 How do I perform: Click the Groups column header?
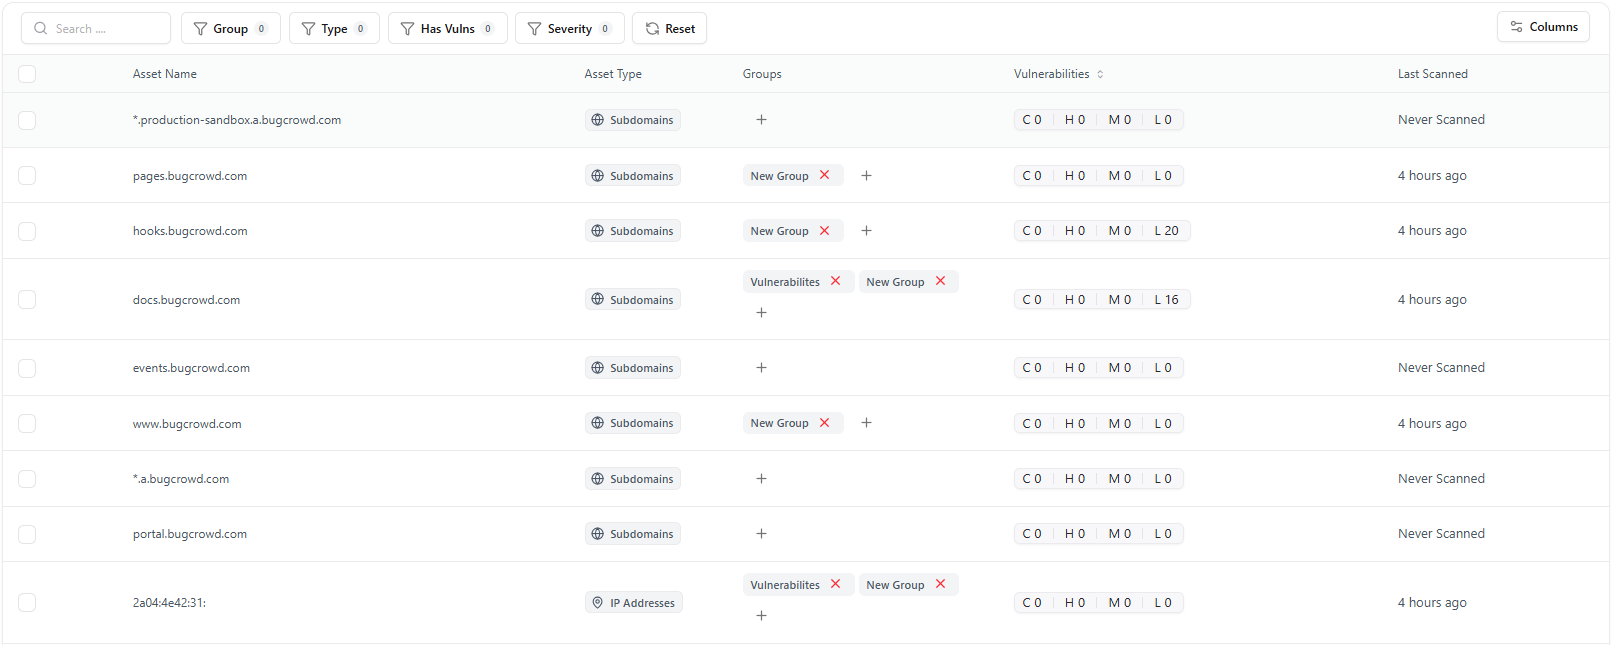tap(762, 74)
